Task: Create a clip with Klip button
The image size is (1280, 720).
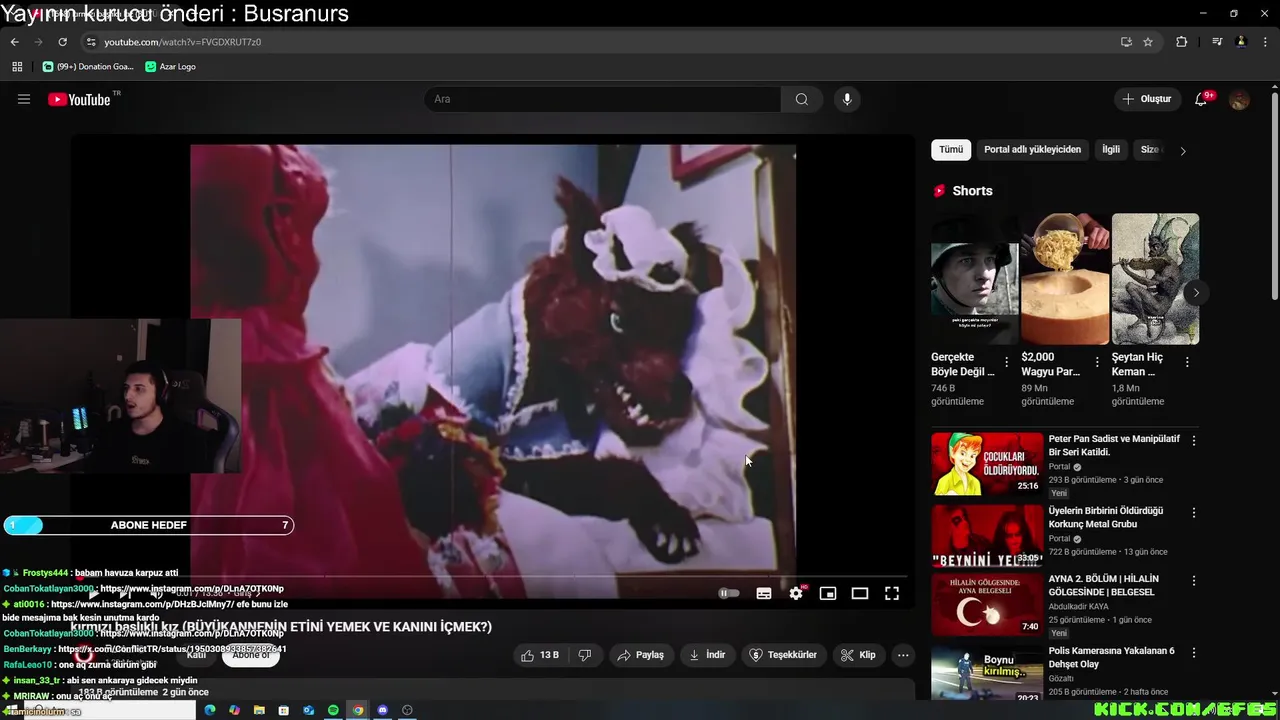Action: 858,655
